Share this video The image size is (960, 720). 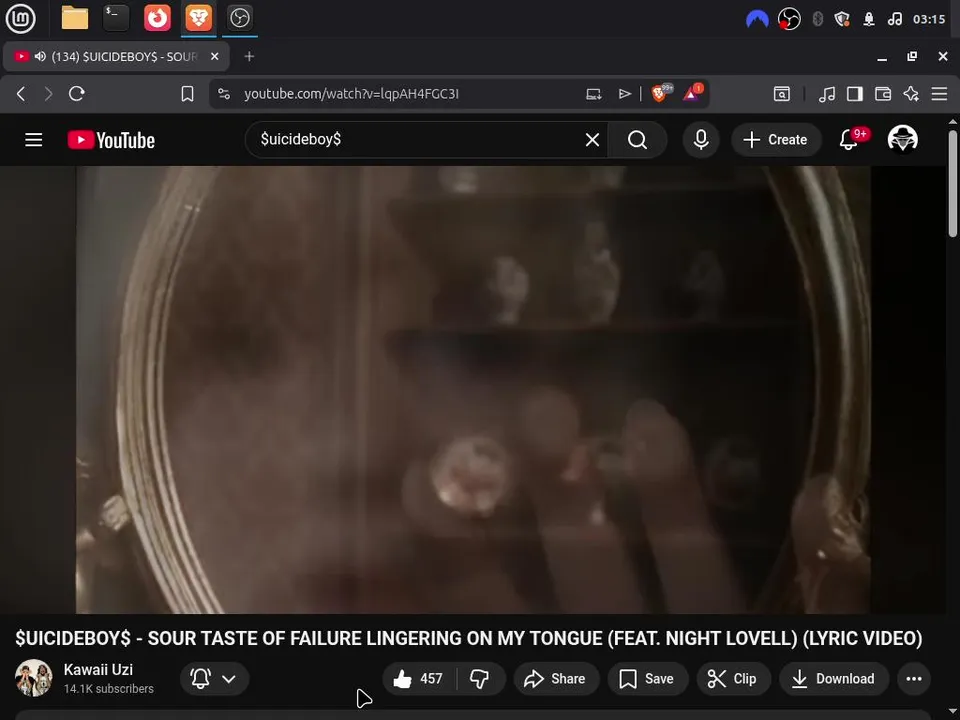click(556, 678)
